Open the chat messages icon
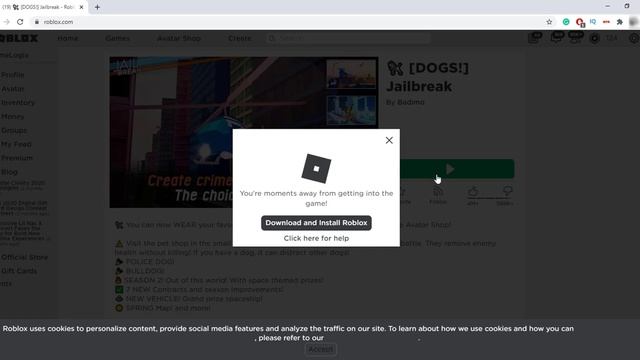 tap(556, 38)
